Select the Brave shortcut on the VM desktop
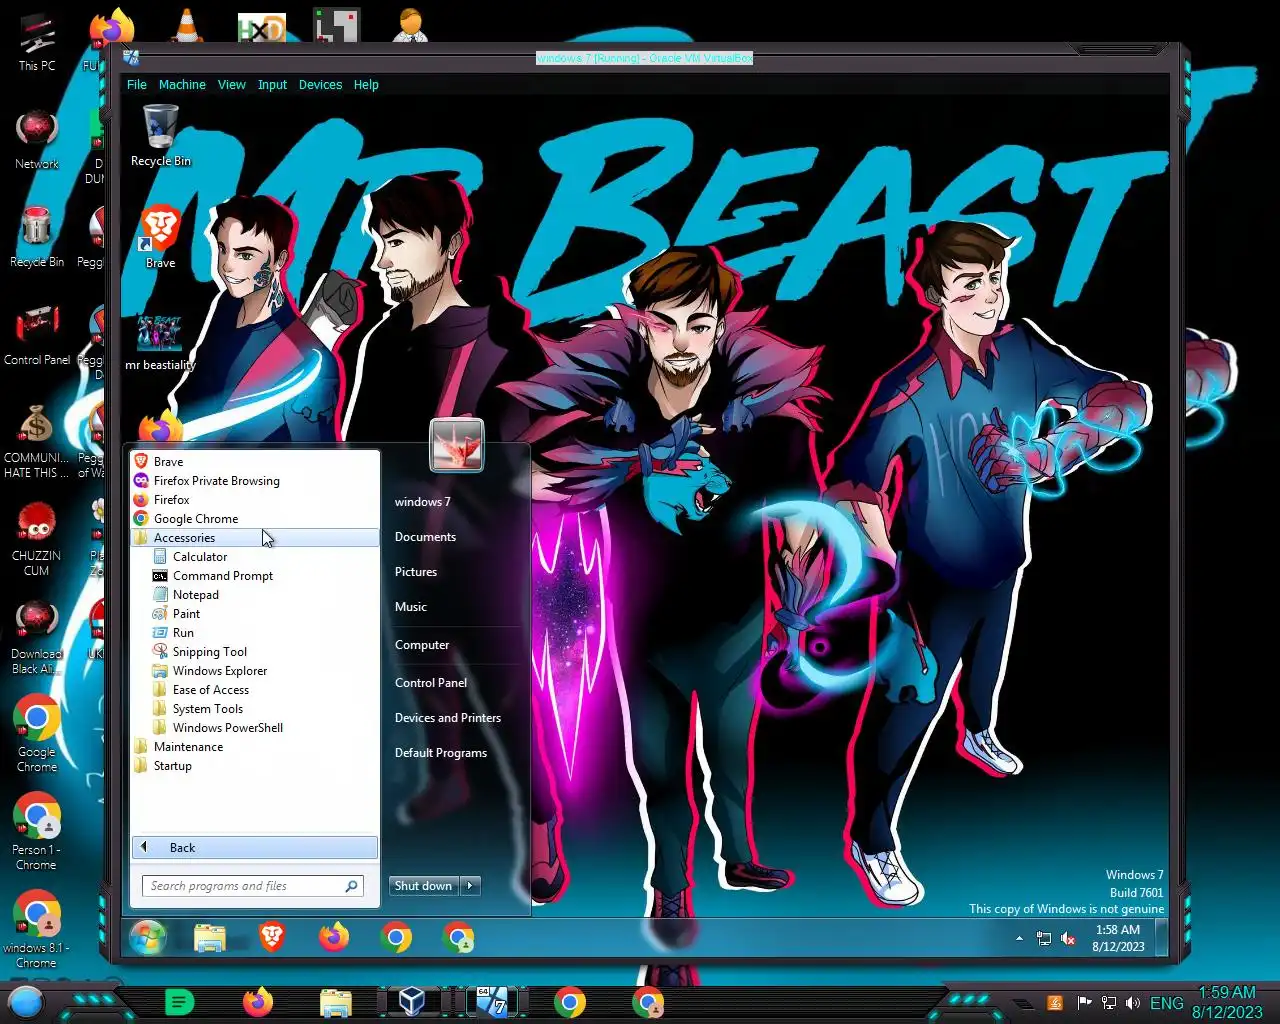This screenshot has height=1024, width=1280. [x=160, y=237]
